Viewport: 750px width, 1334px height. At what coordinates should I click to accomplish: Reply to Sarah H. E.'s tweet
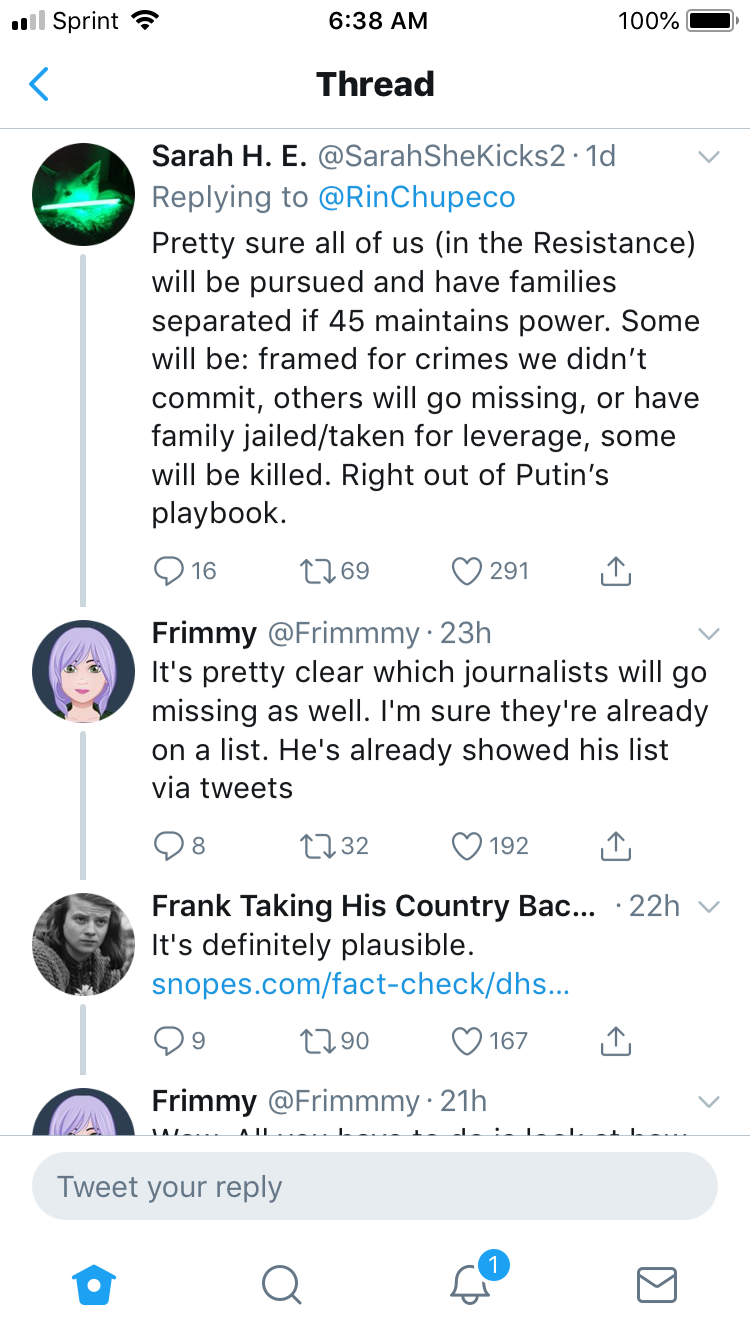tap(166, 571)
